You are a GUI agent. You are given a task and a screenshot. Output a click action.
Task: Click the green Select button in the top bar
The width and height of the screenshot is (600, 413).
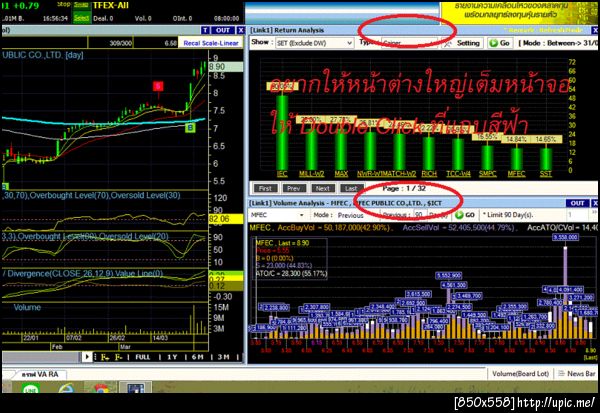(x=81, y=18)
